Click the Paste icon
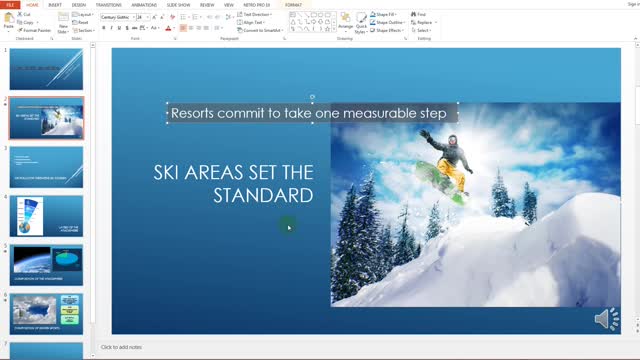 (9, 19)
